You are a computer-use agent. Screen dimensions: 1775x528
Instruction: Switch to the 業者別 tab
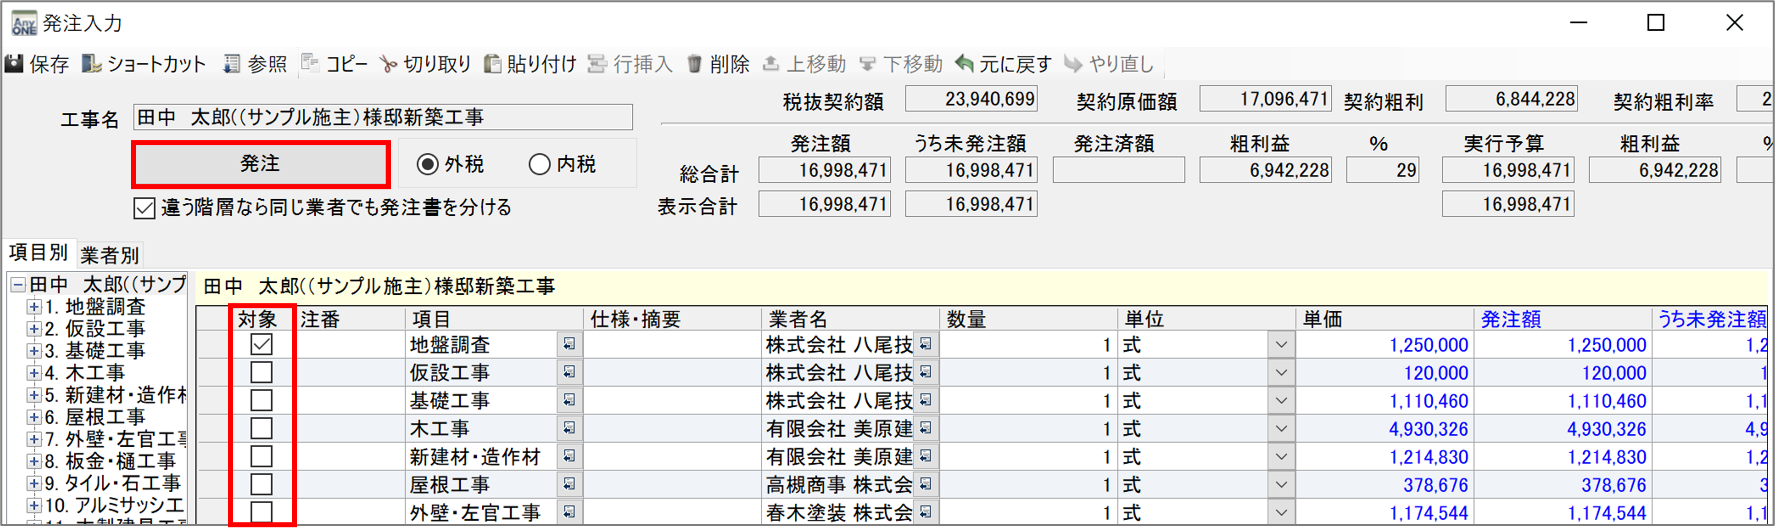(109, 255)
